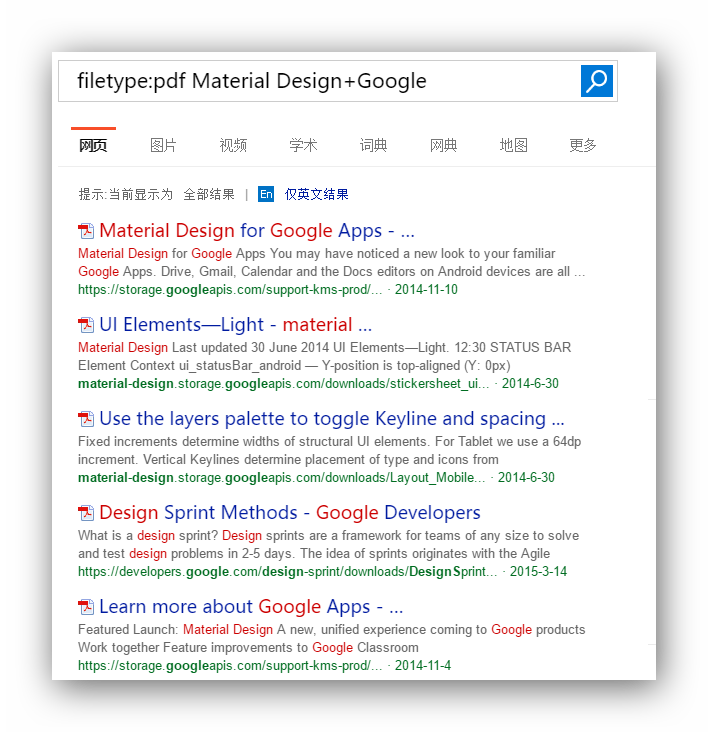708x732 pixels.
Task: Click PDF icon beside Use the layers palette result
Action: click(86, 419)
